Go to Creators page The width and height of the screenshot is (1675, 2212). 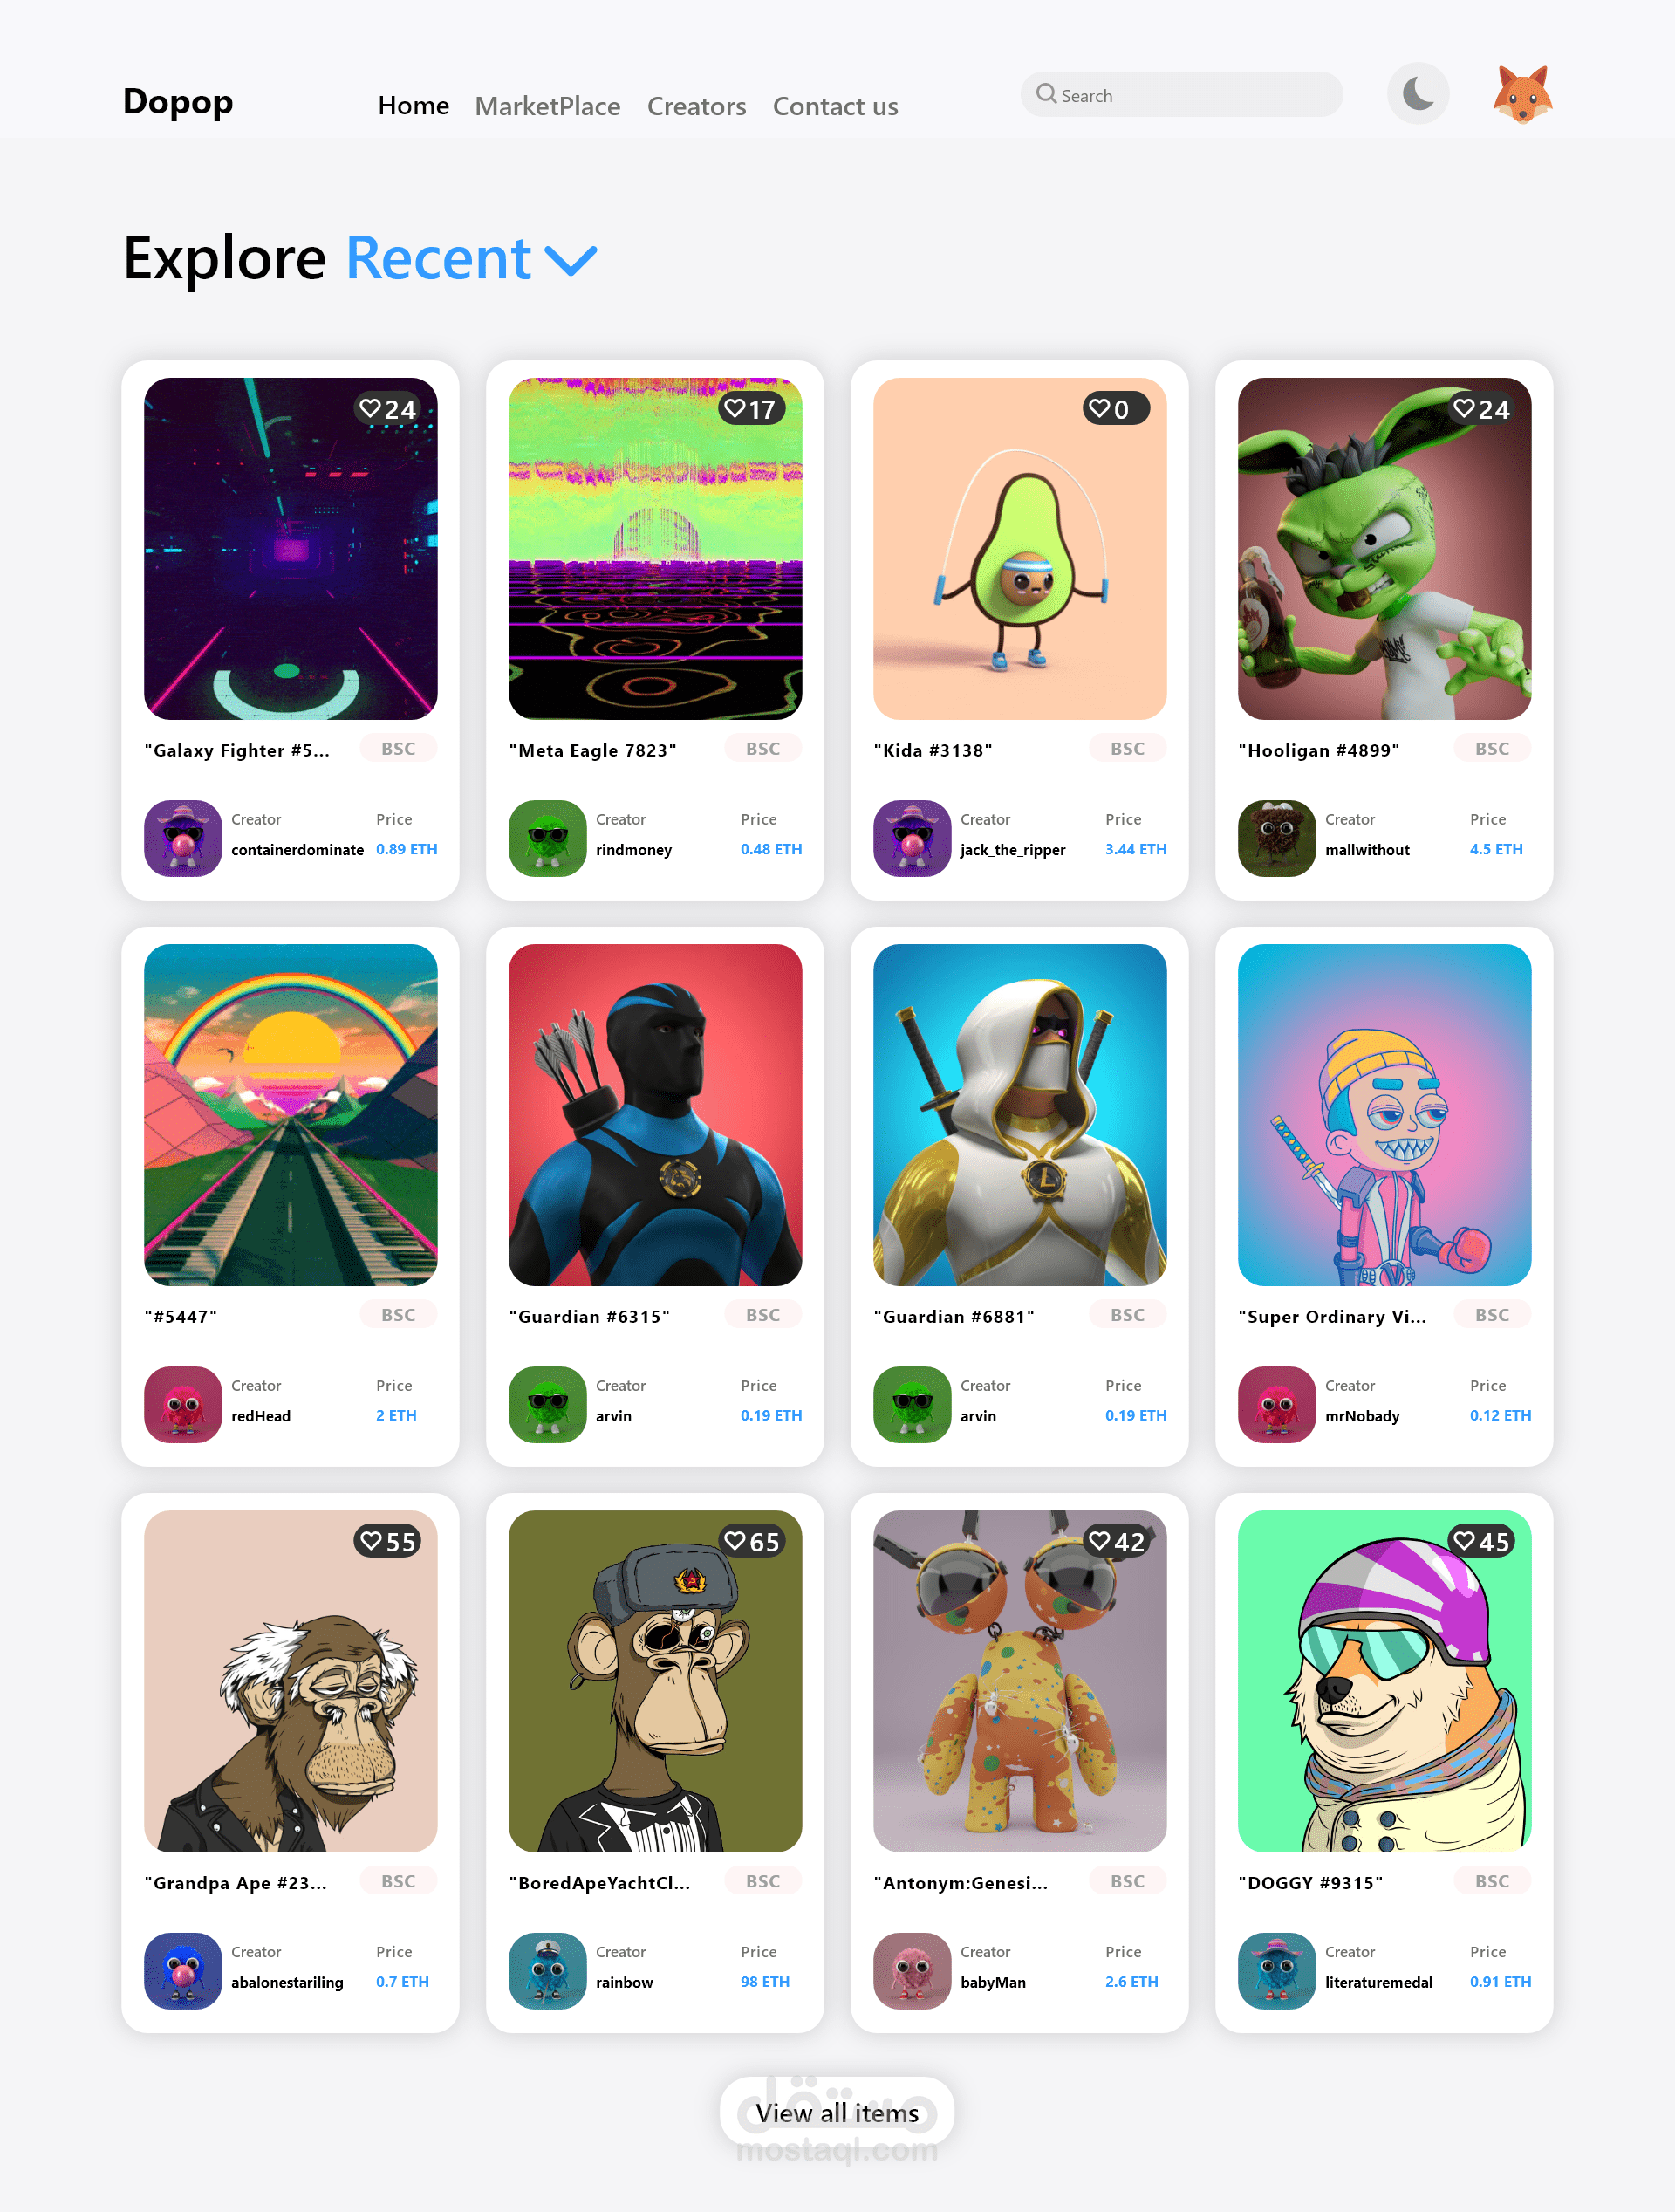pyautogui.click(x=696, y=106)
